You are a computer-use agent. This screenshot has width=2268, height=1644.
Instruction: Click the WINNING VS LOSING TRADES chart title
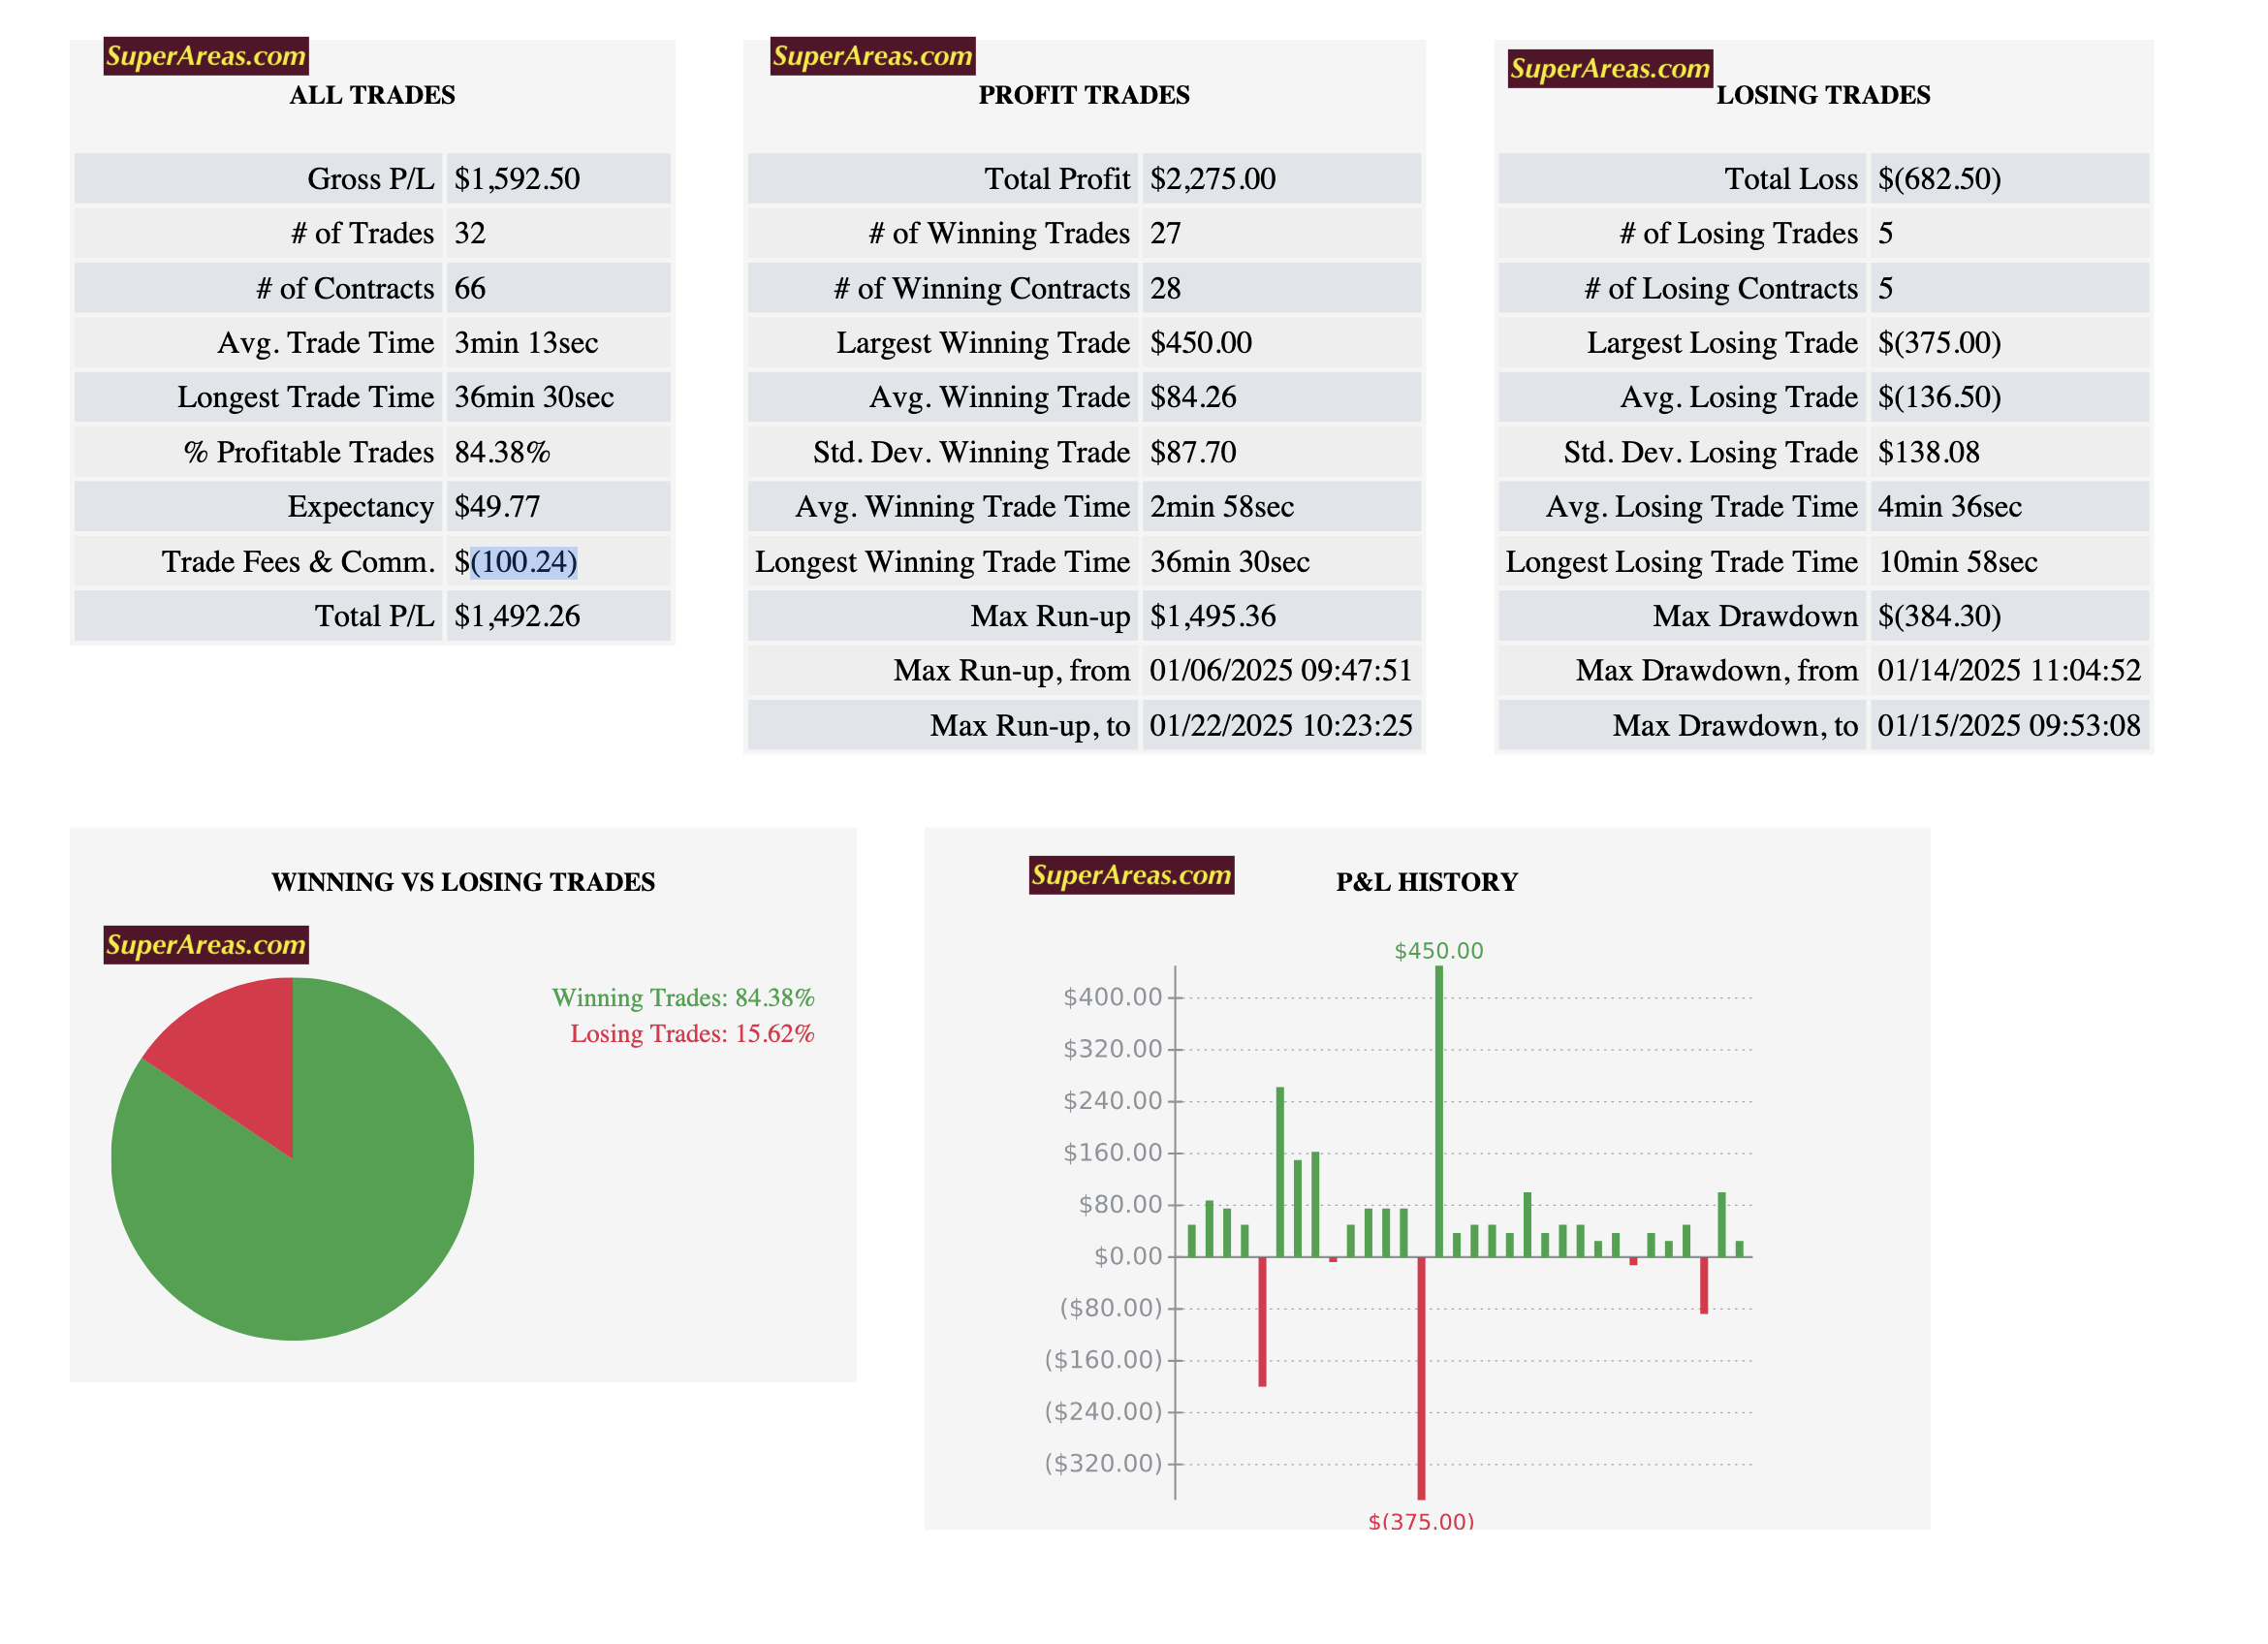click(x=463, y=882)
